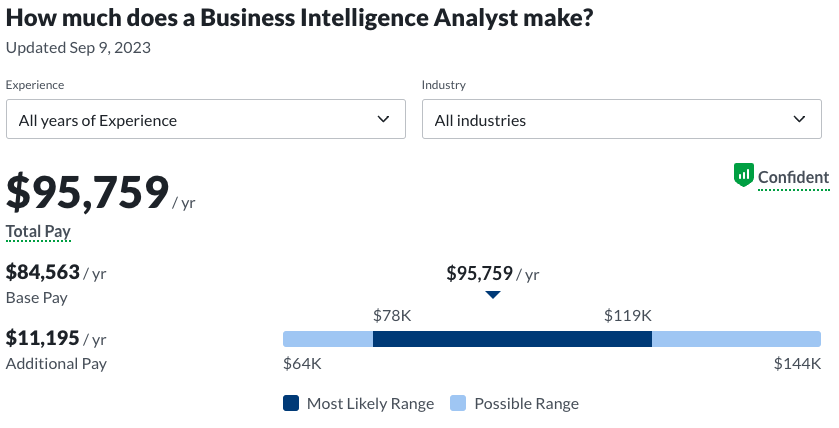The height and width of the screenshot is (428, 839).
Task: Click the $144K maximum range label
Action: [x=797, y=364]
